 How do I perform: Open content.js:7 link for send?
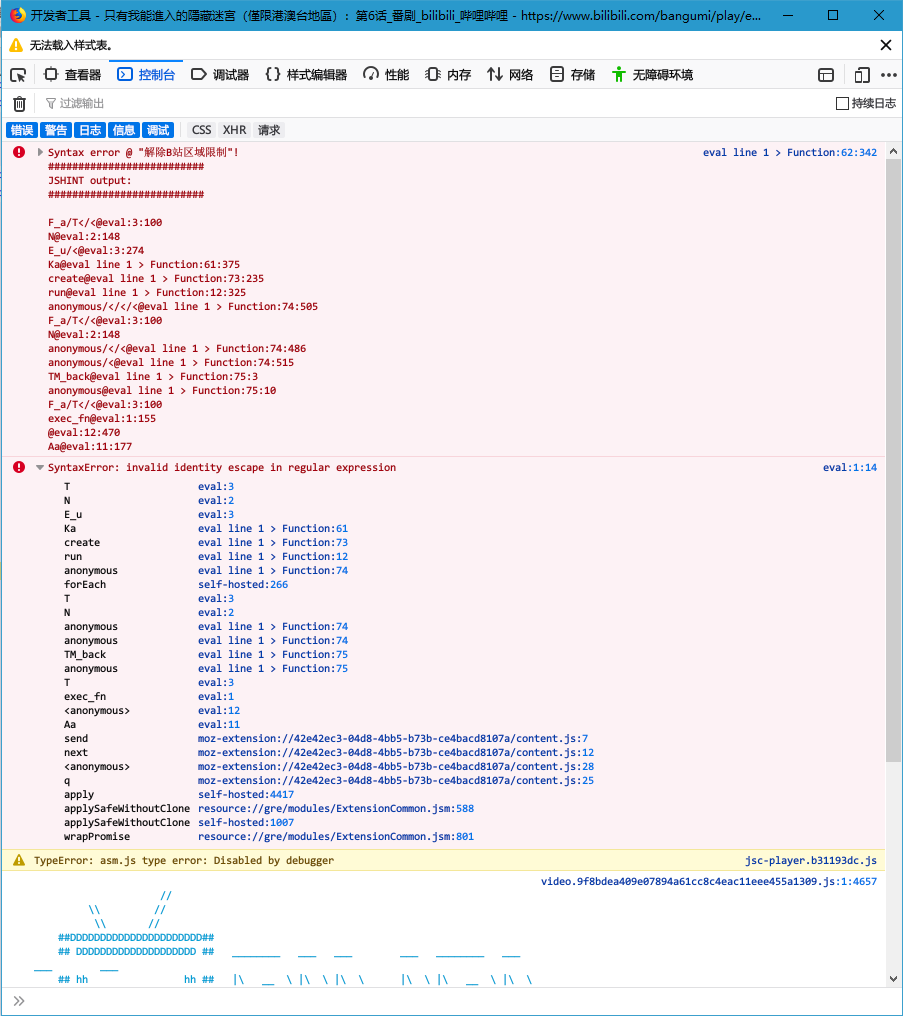393,739
